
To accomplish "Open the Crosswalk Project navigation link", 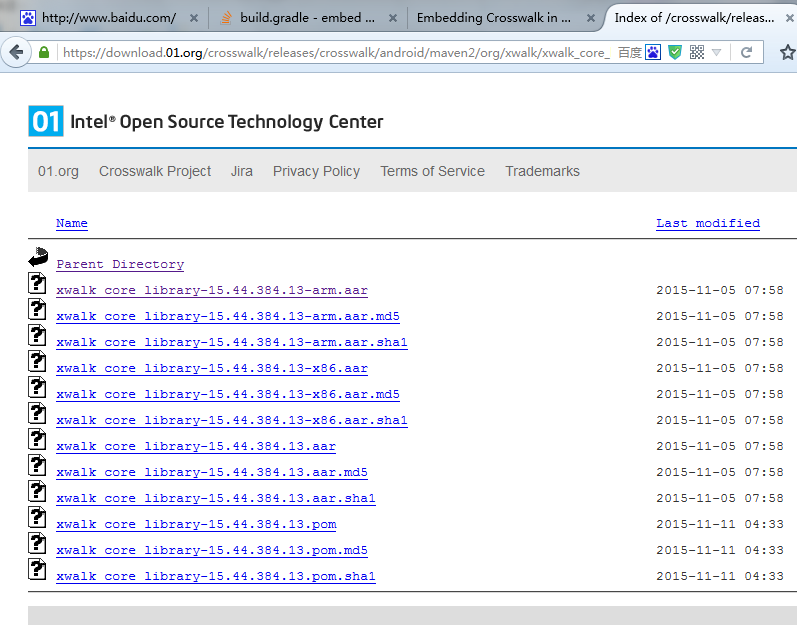I will click(x=155, y=171).
